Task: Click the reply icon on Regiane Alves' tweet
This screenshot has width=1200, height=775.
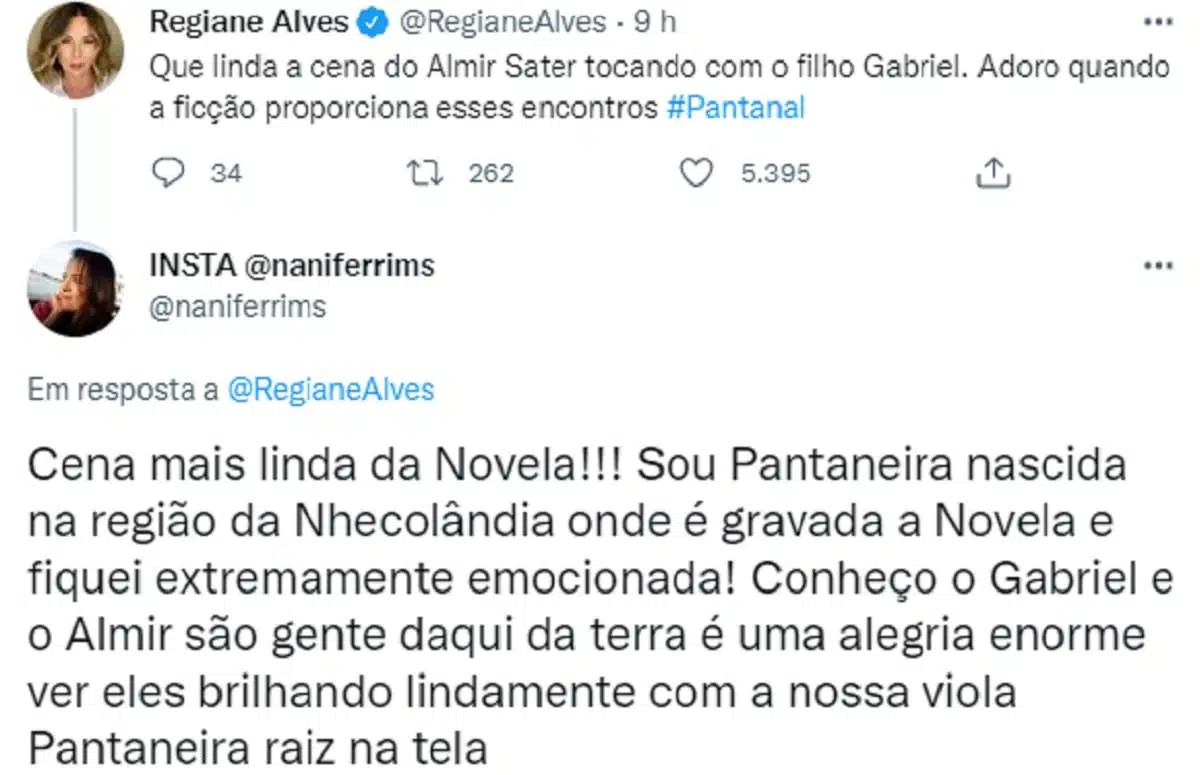Action: 170,172
